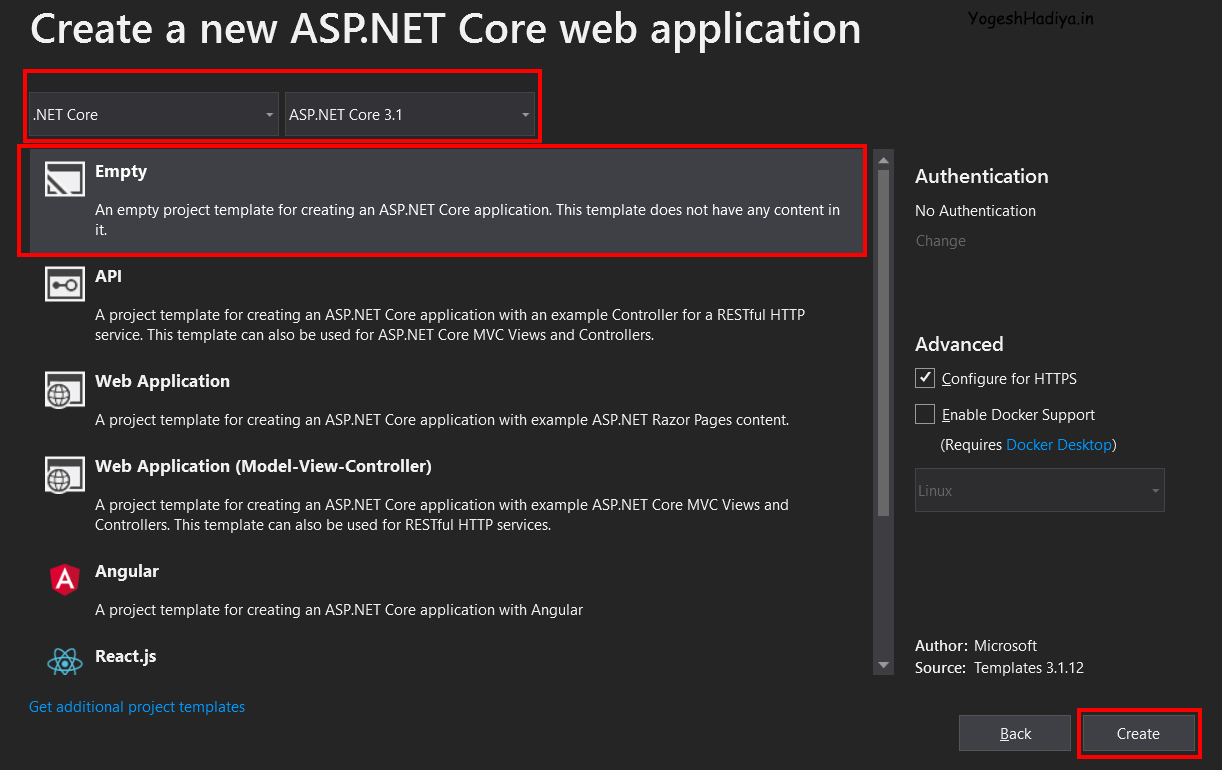Click the Web Application globe icon
The width and height of the screenshot is (1222, 770).
click(65, 390)
